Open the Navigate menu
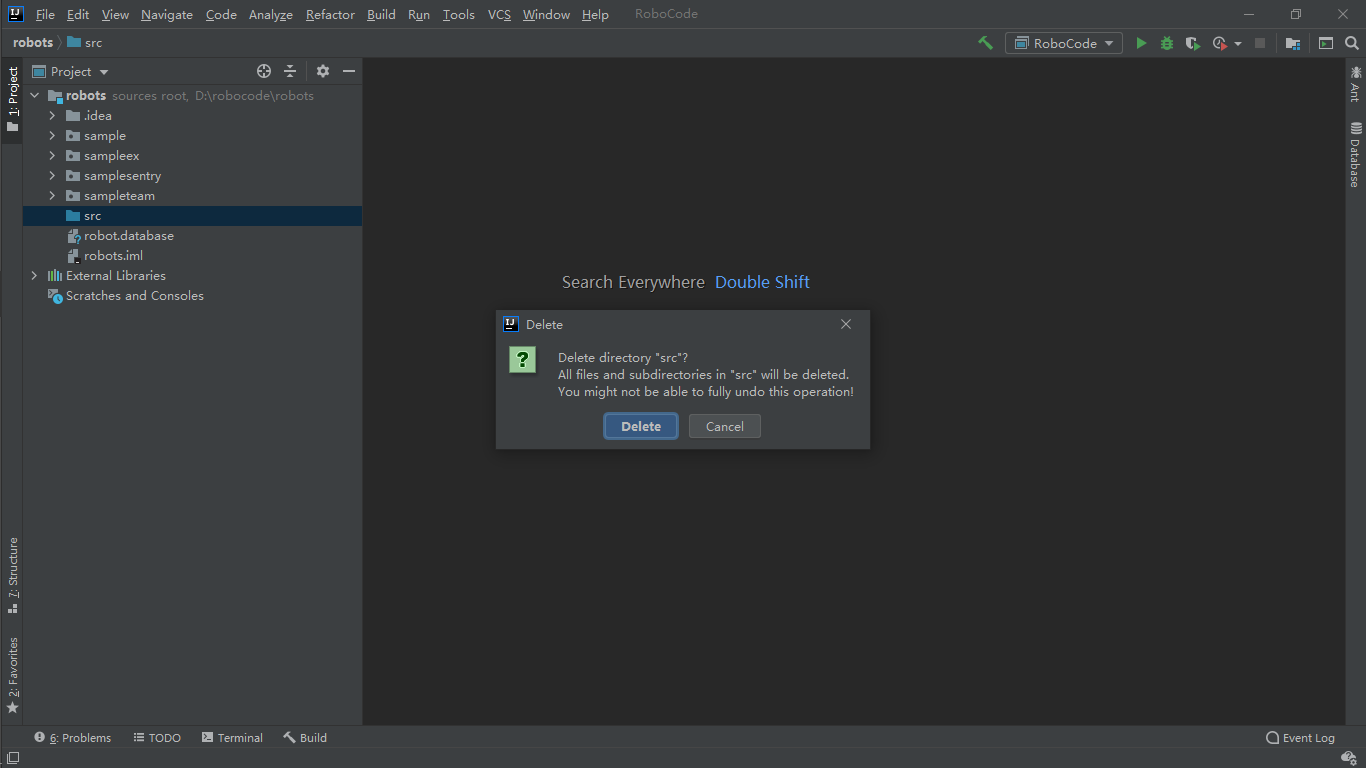1366x768 pixels. tap(167, 14)
